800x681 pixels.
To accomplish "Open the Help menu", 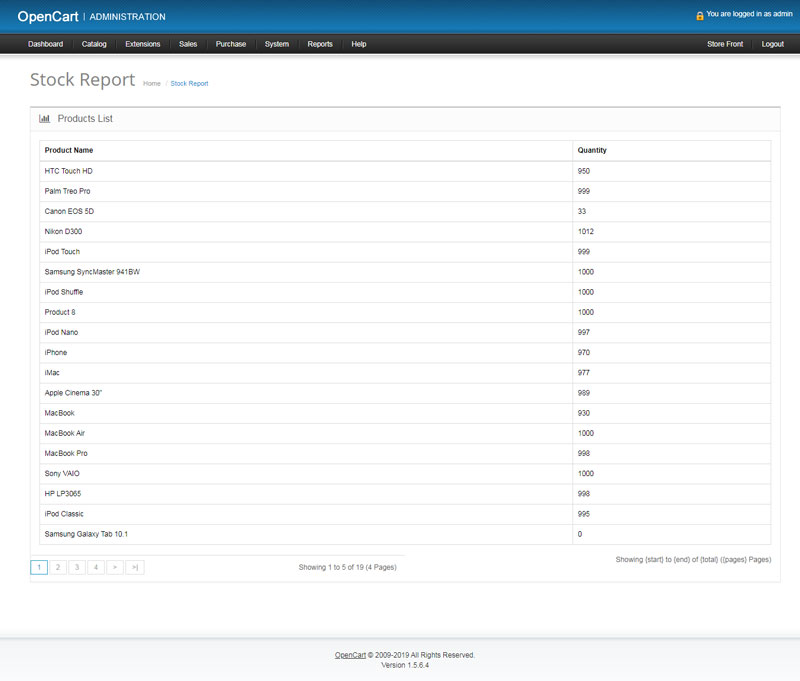I will (358, 44).
